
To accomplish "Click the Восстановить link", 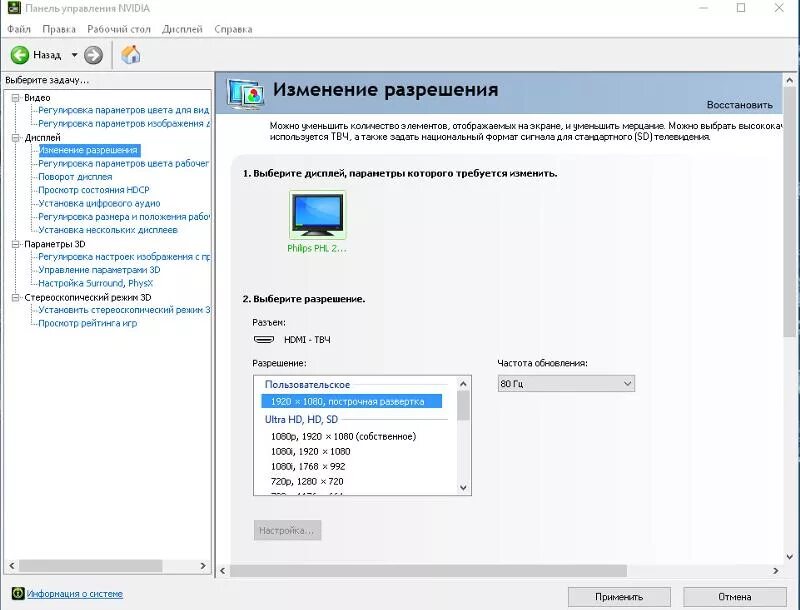I will 739,105.
